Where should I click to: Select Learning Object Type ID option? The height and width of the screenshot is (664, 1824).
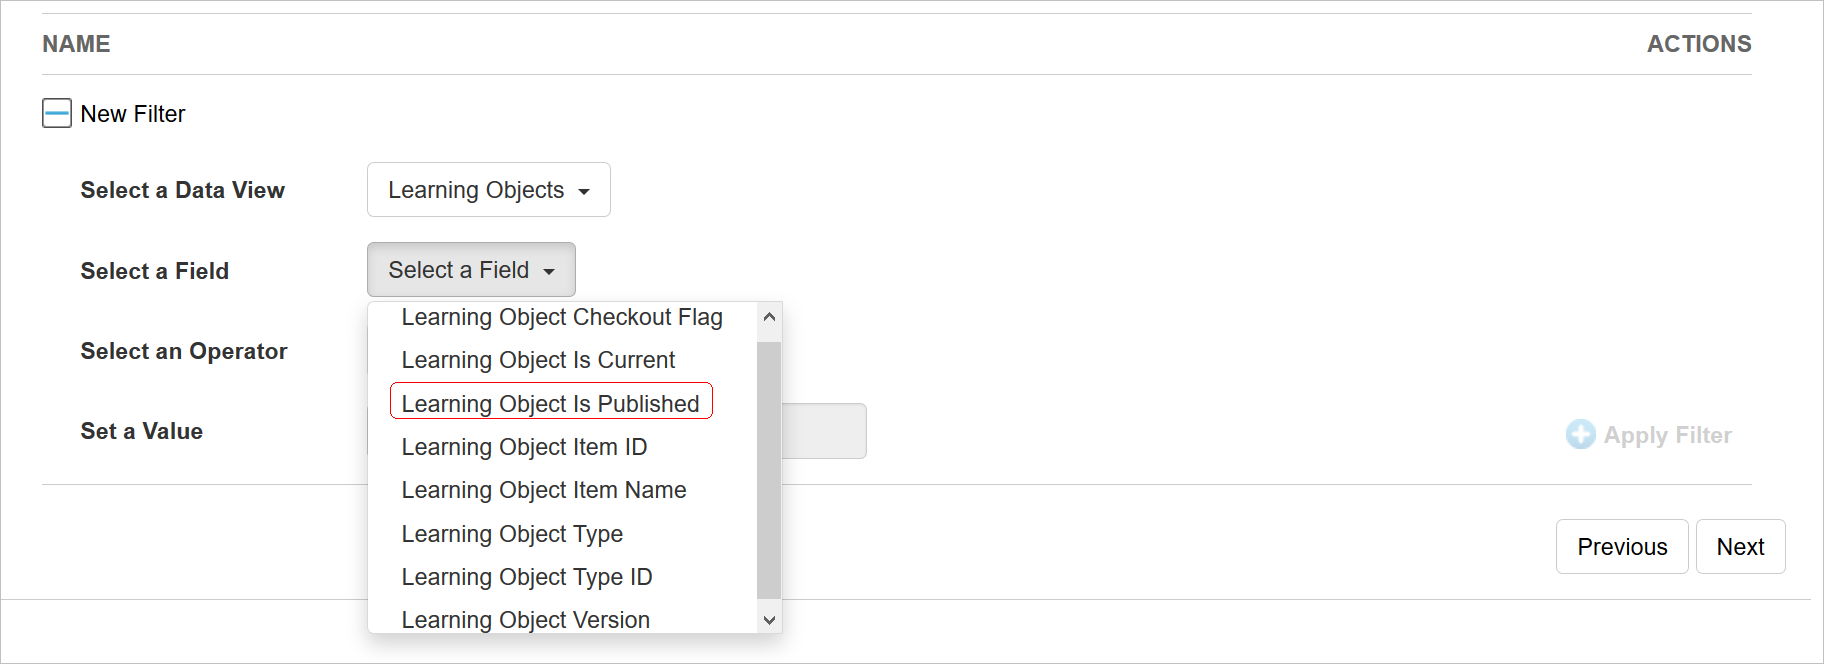[x=526, y=577]
